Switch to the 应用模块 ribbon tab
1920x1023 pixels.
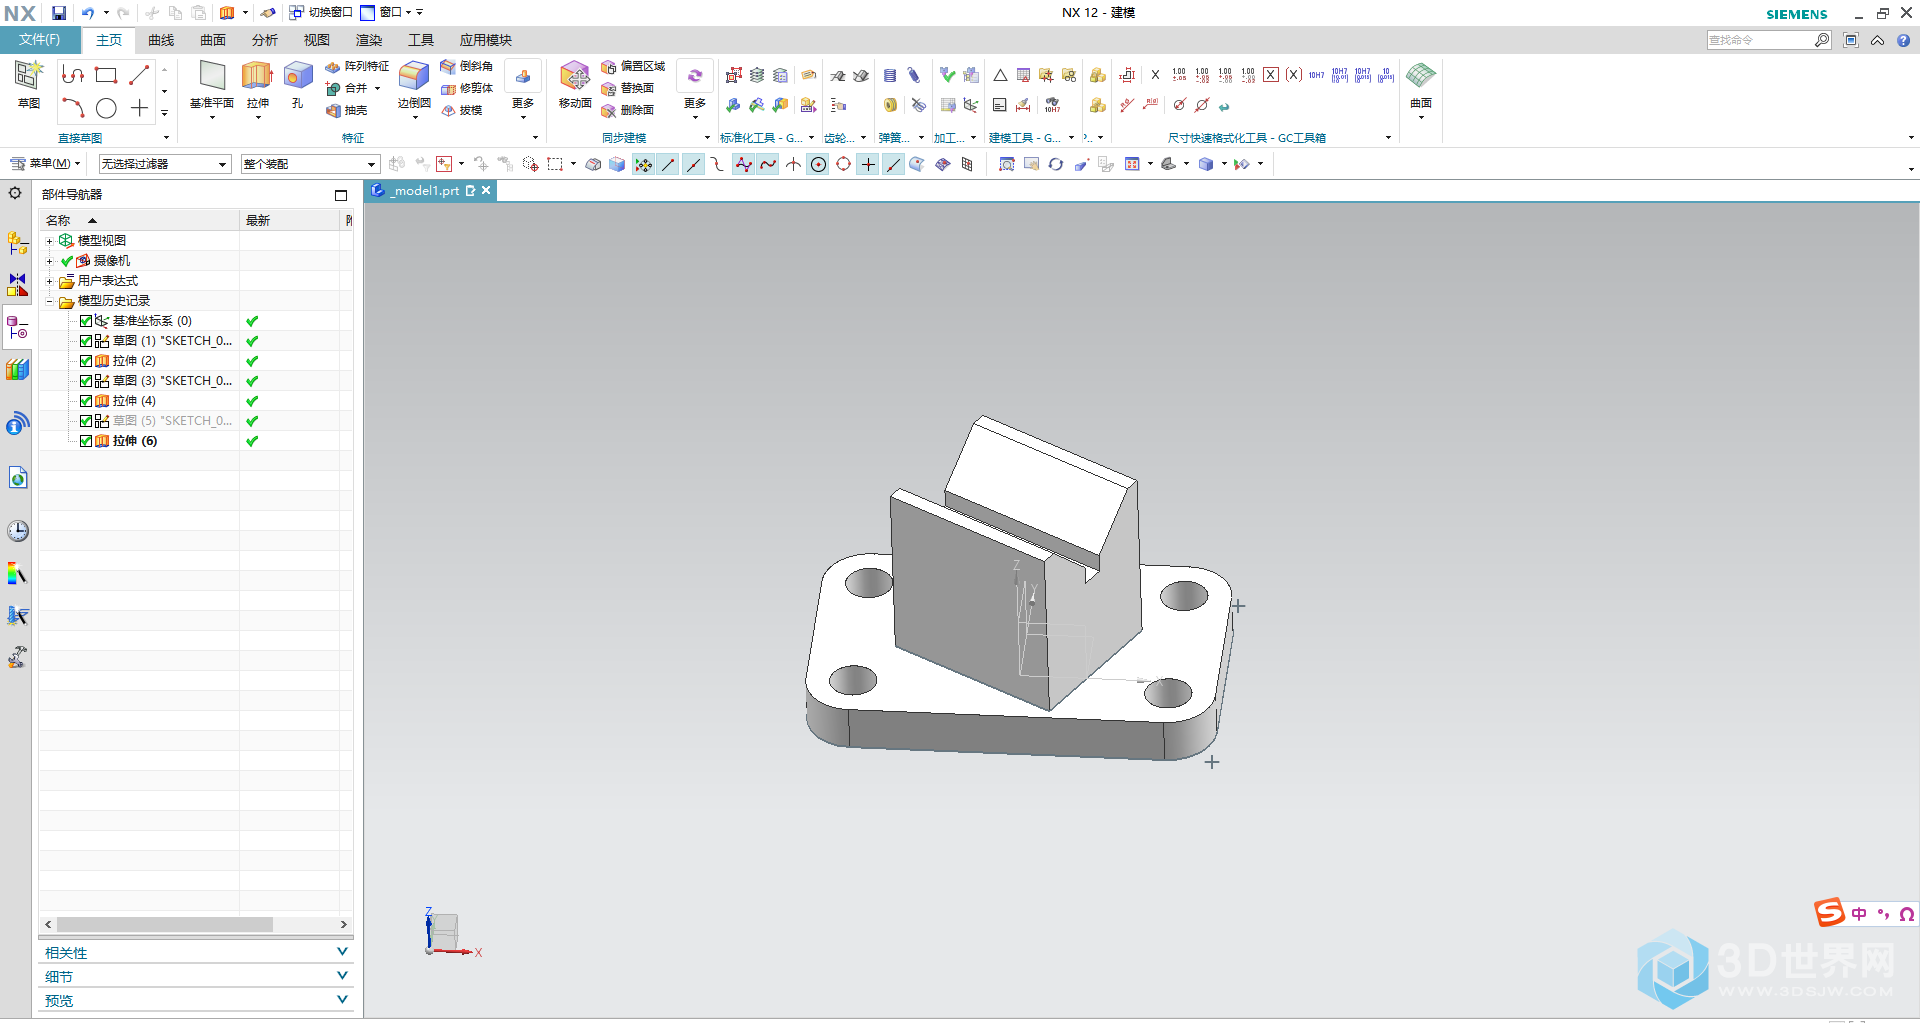[486, 40]
